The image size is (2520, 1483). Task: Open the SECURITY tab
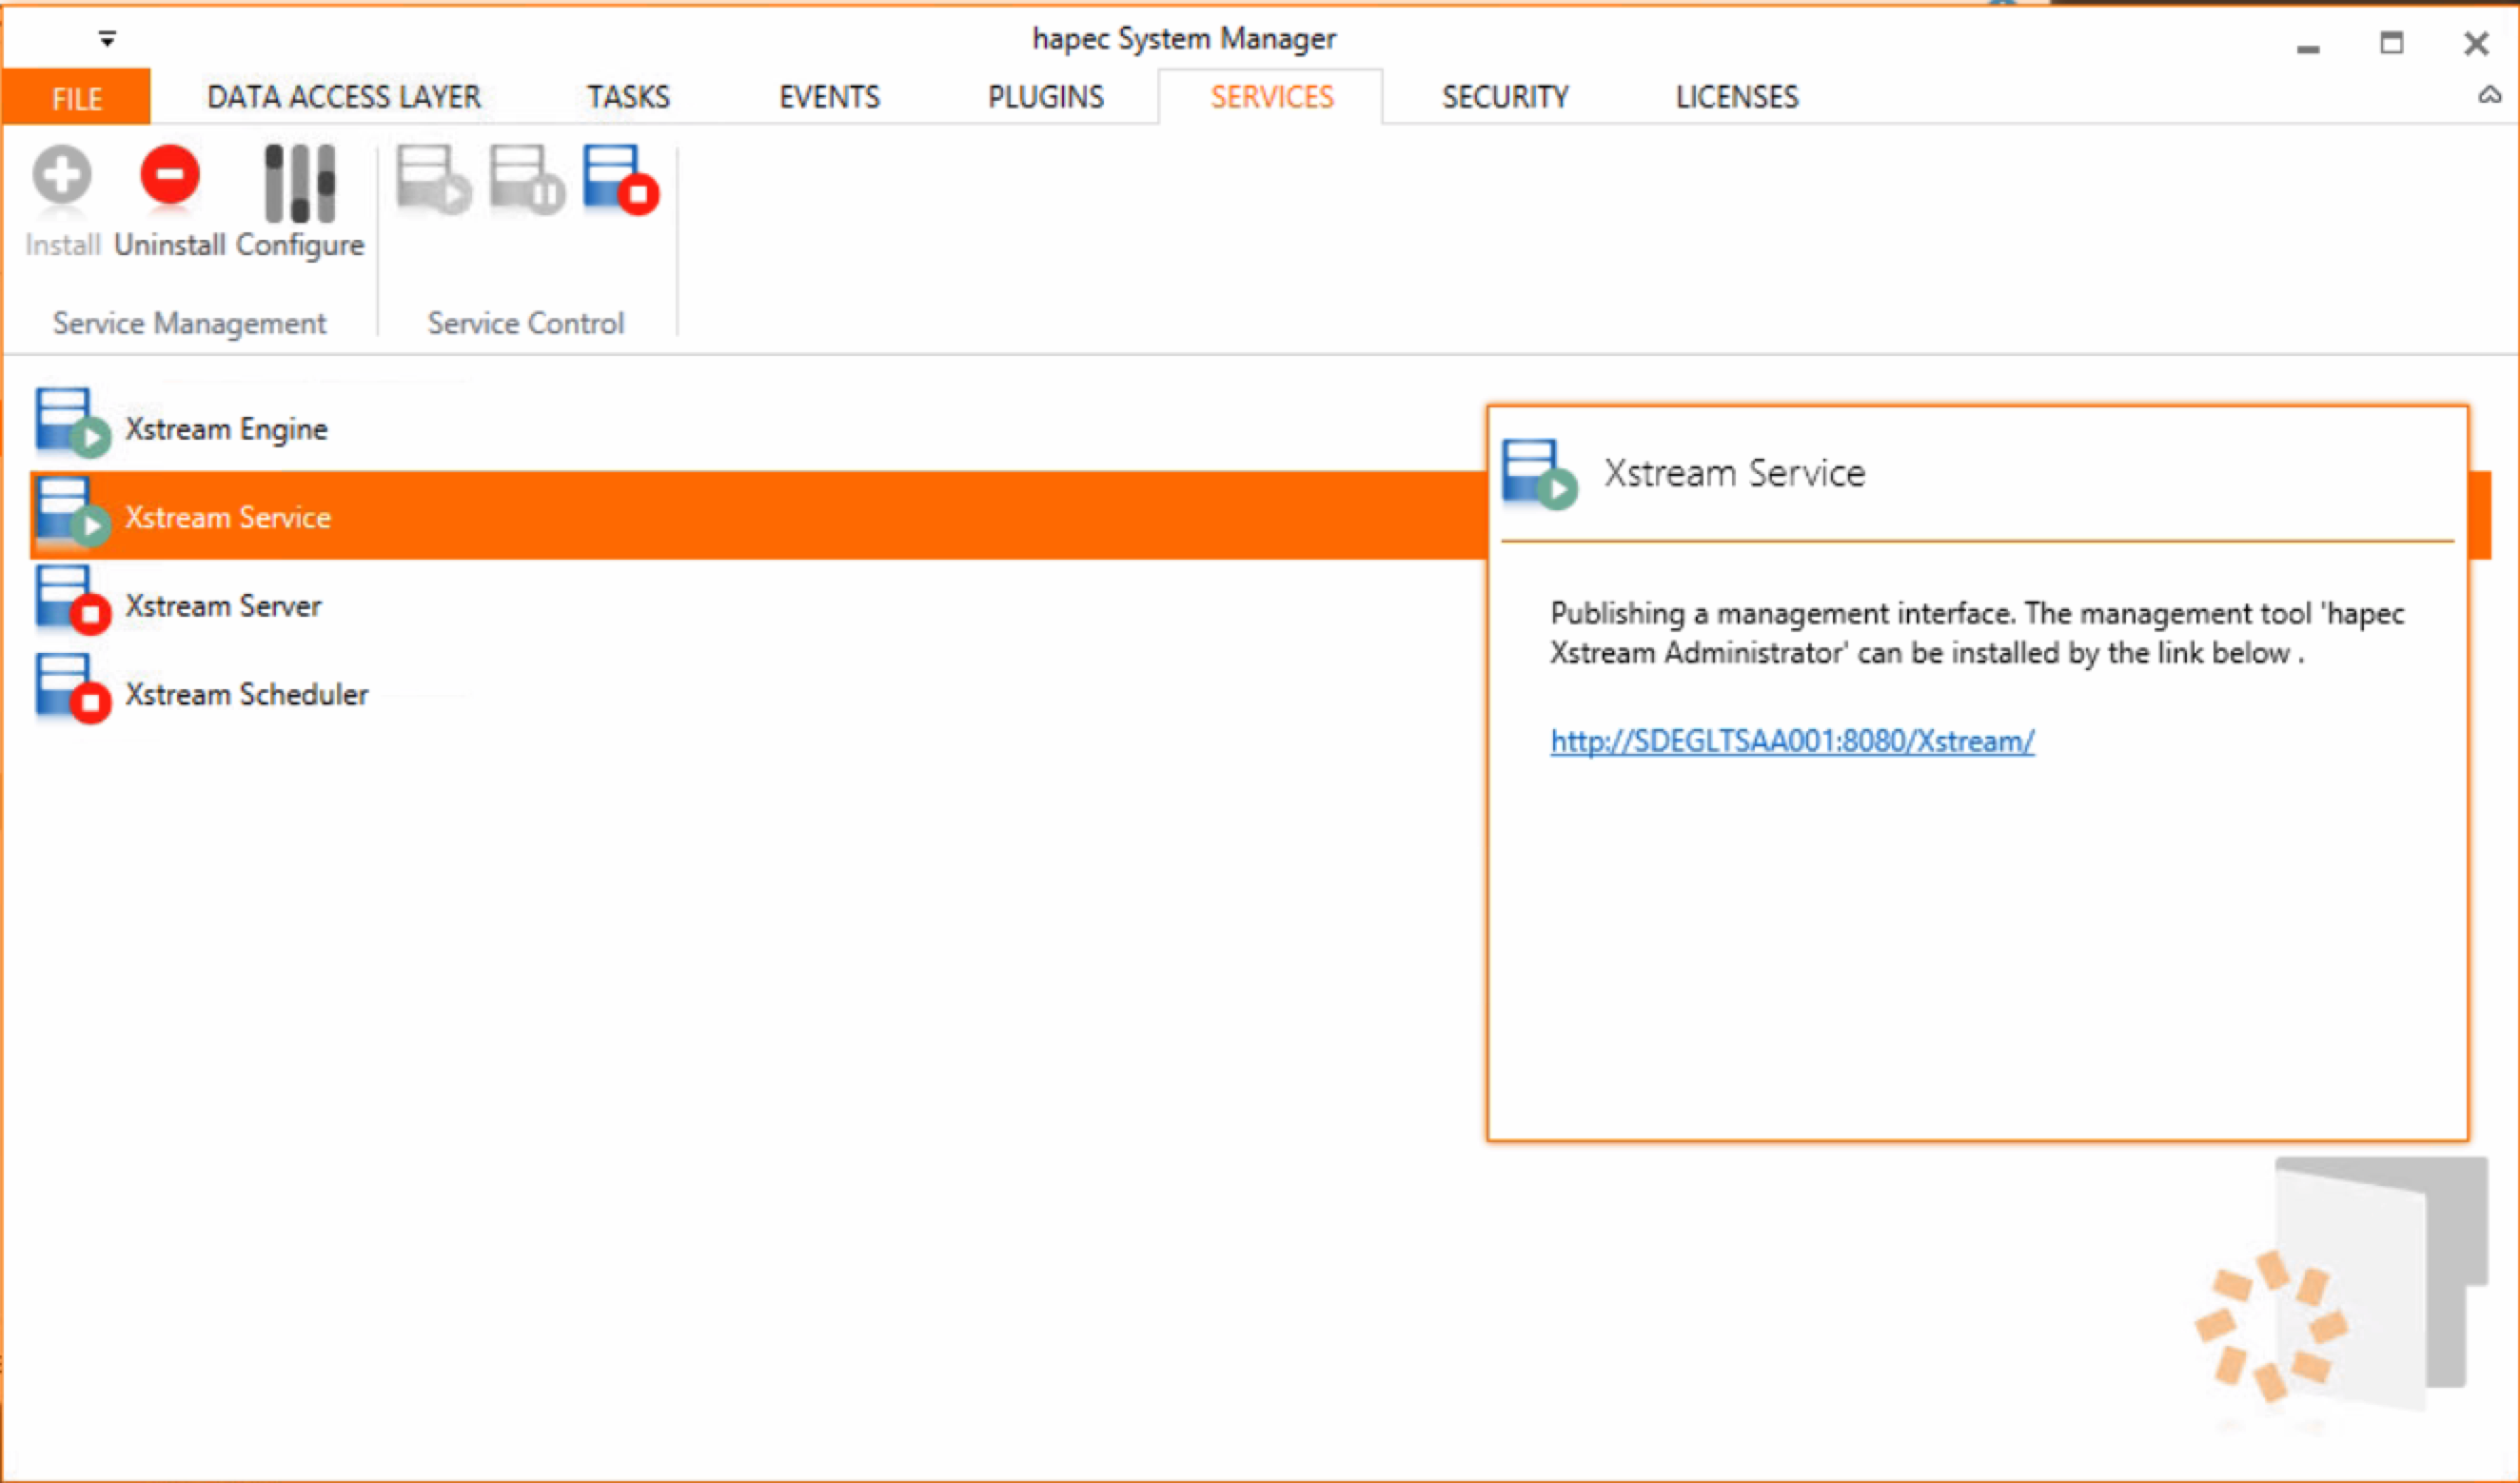[x=1504, y=97]
